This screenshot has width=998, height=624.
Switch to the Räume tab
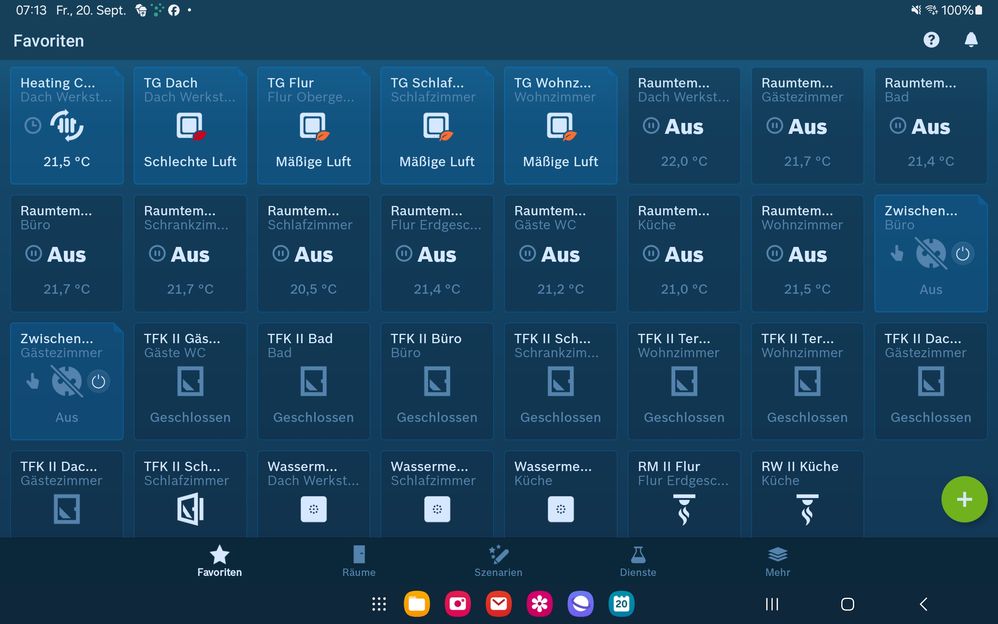(x=359, y=561)
